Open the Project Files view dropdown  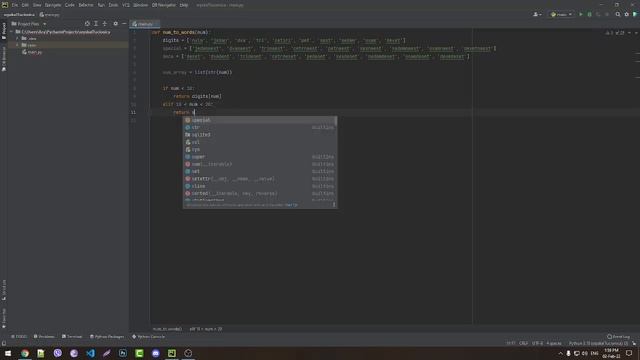pos(29,24)
